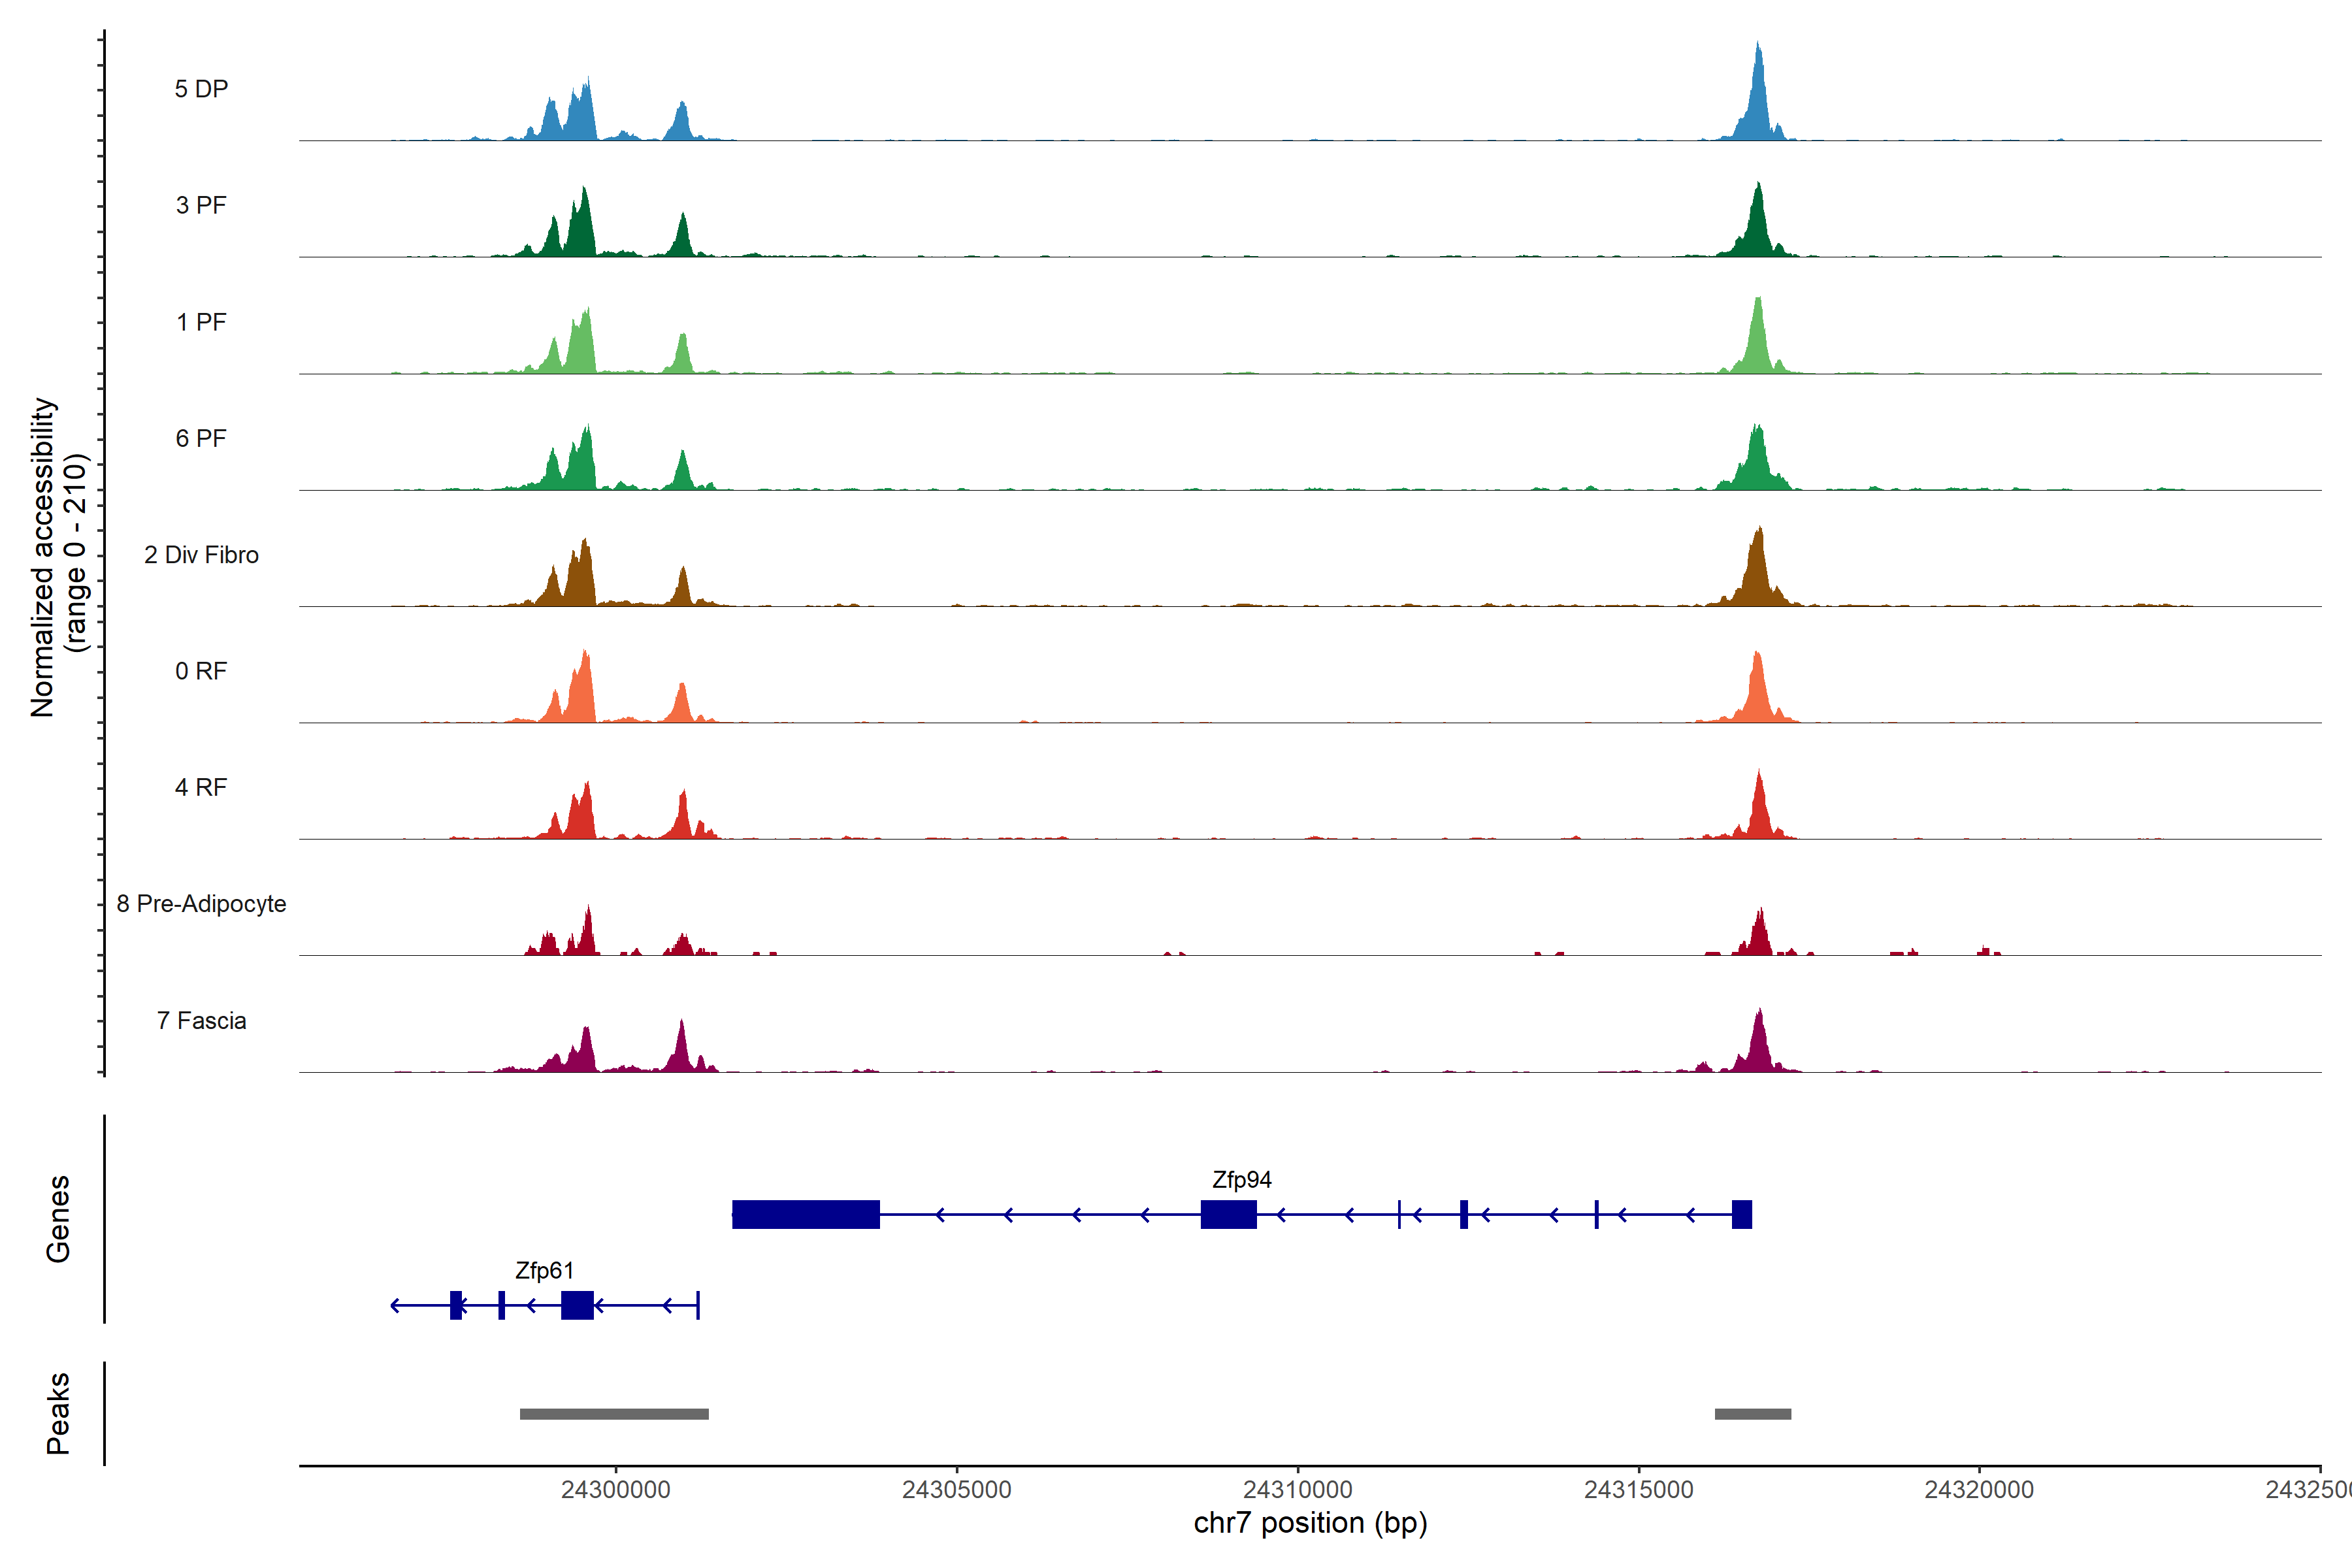This screenshot has width=2352, height=1568.
Task: Select the 8 Pre-Adipocyte track label
Action: coord(201,904)
